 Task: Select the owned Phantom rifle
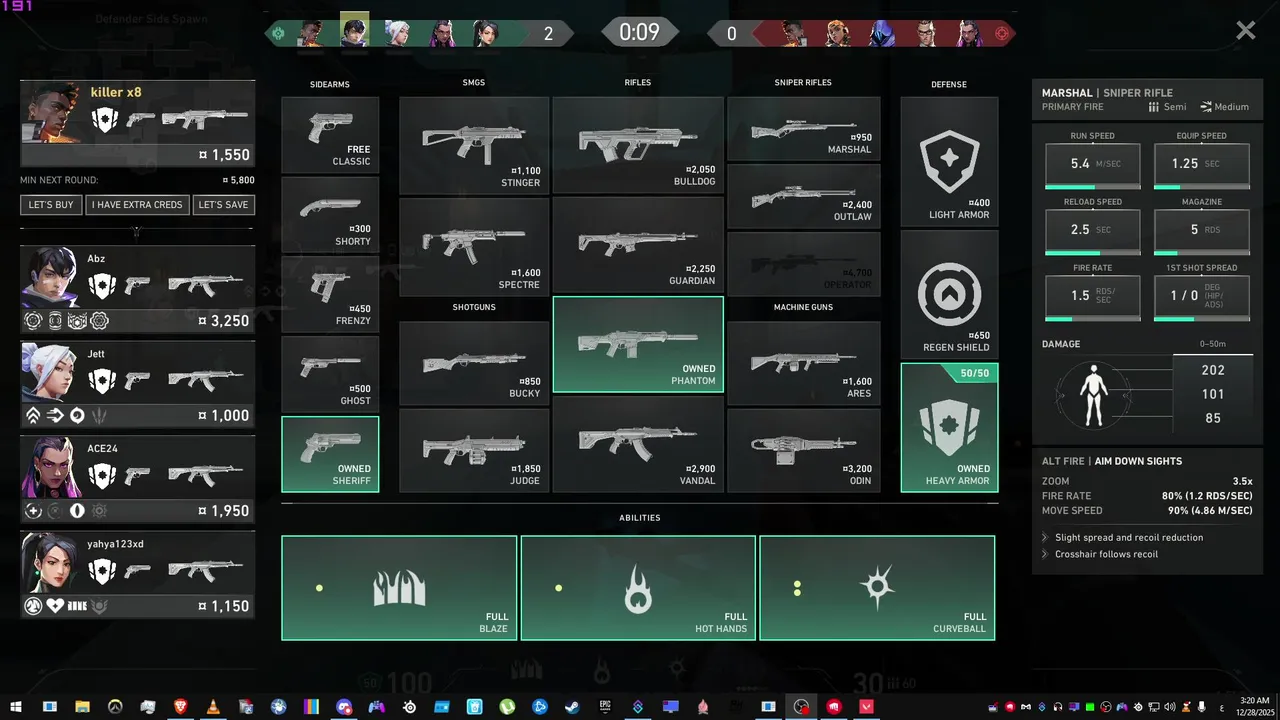point(638,344)
